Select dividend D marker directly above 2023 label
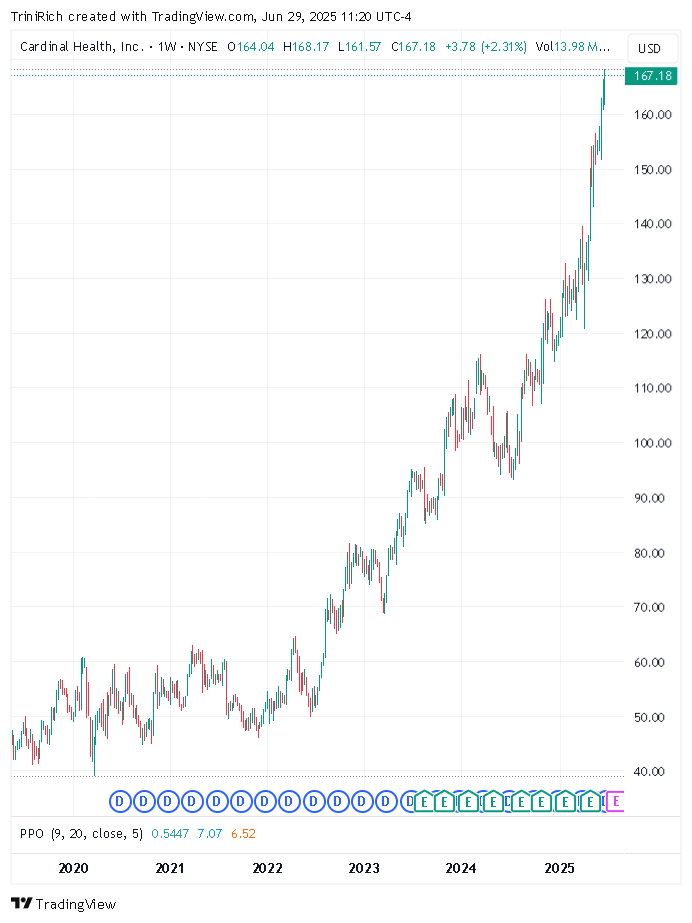Image resolution: width=692 pixels, height=923 pixels. 361,802
